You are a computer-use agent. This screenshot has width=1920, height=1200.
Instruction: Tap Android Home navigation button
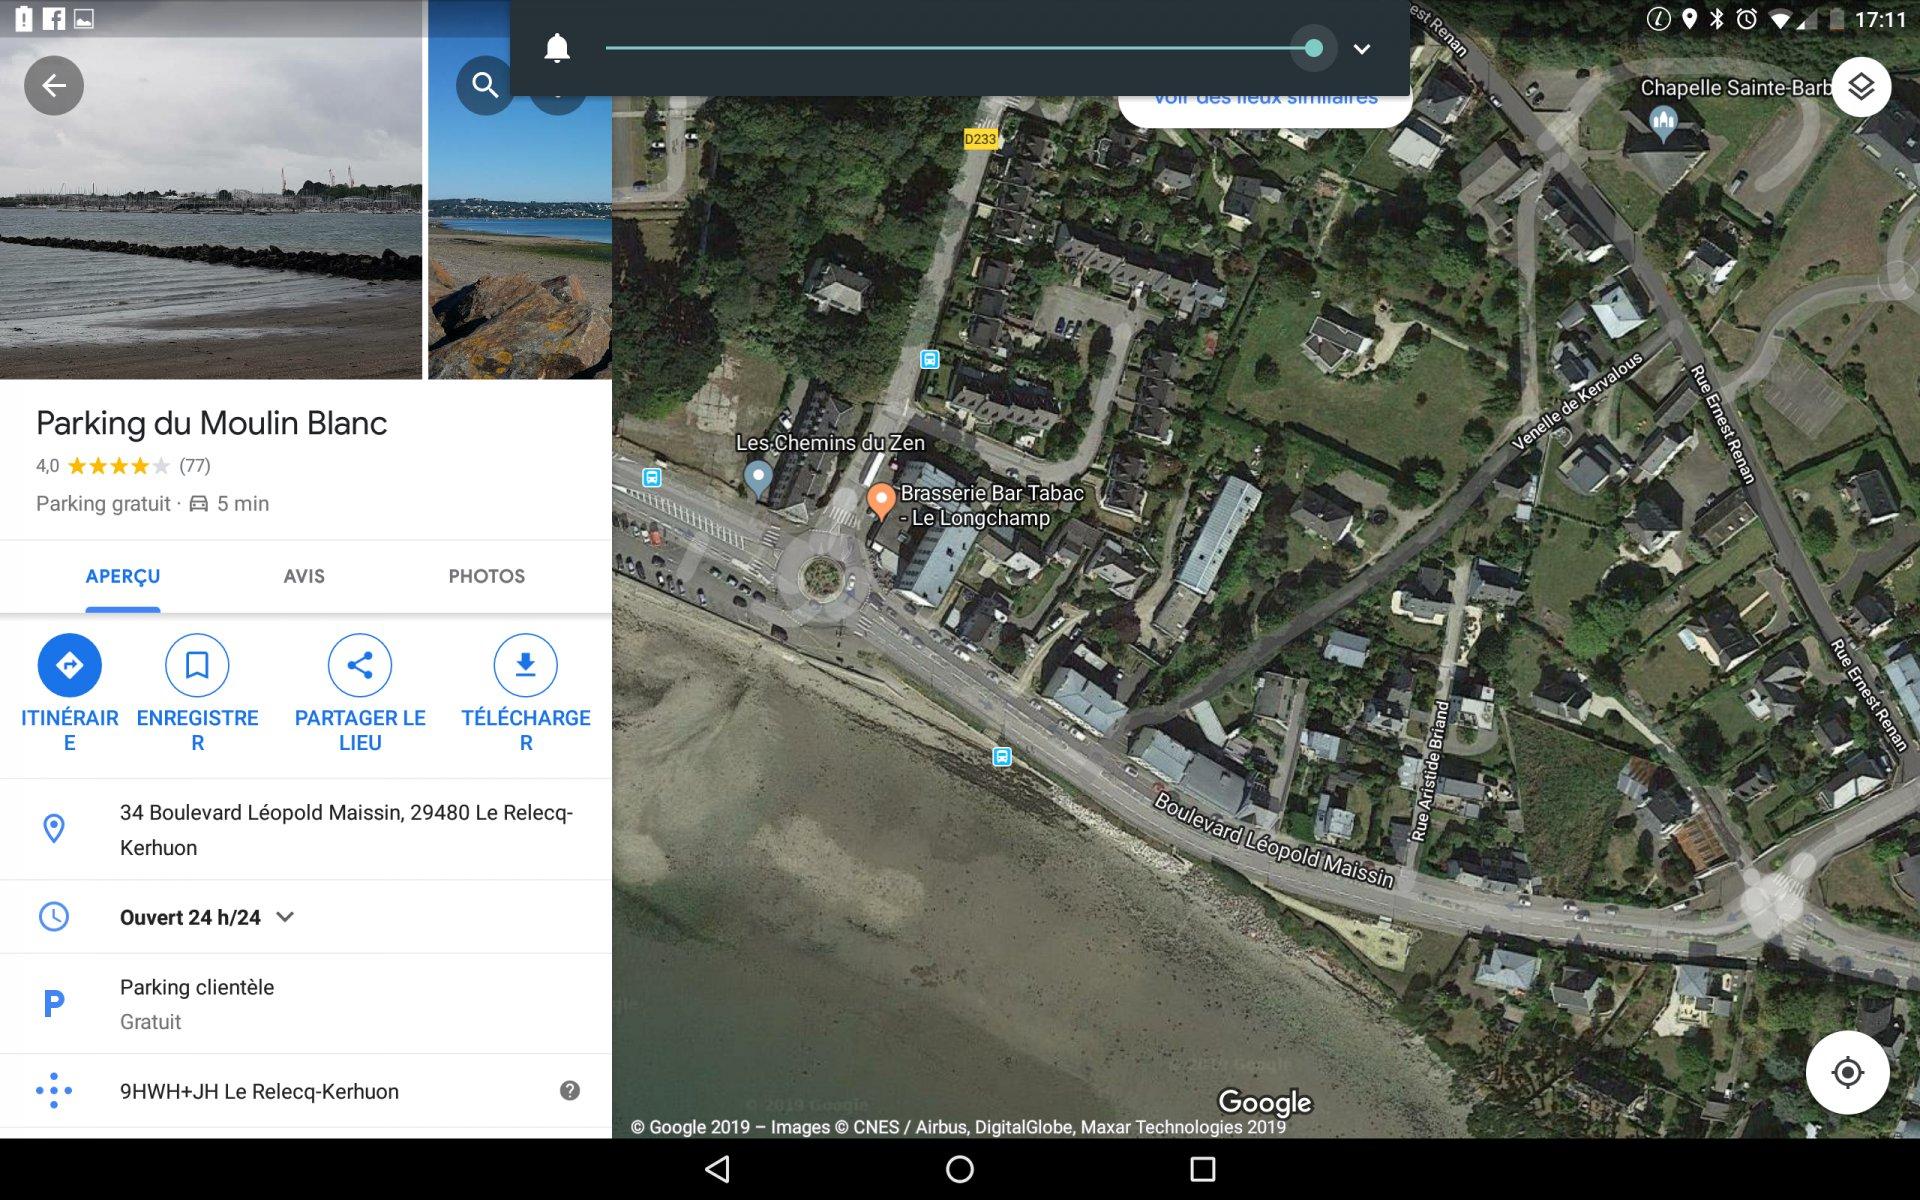(960, 1169)
